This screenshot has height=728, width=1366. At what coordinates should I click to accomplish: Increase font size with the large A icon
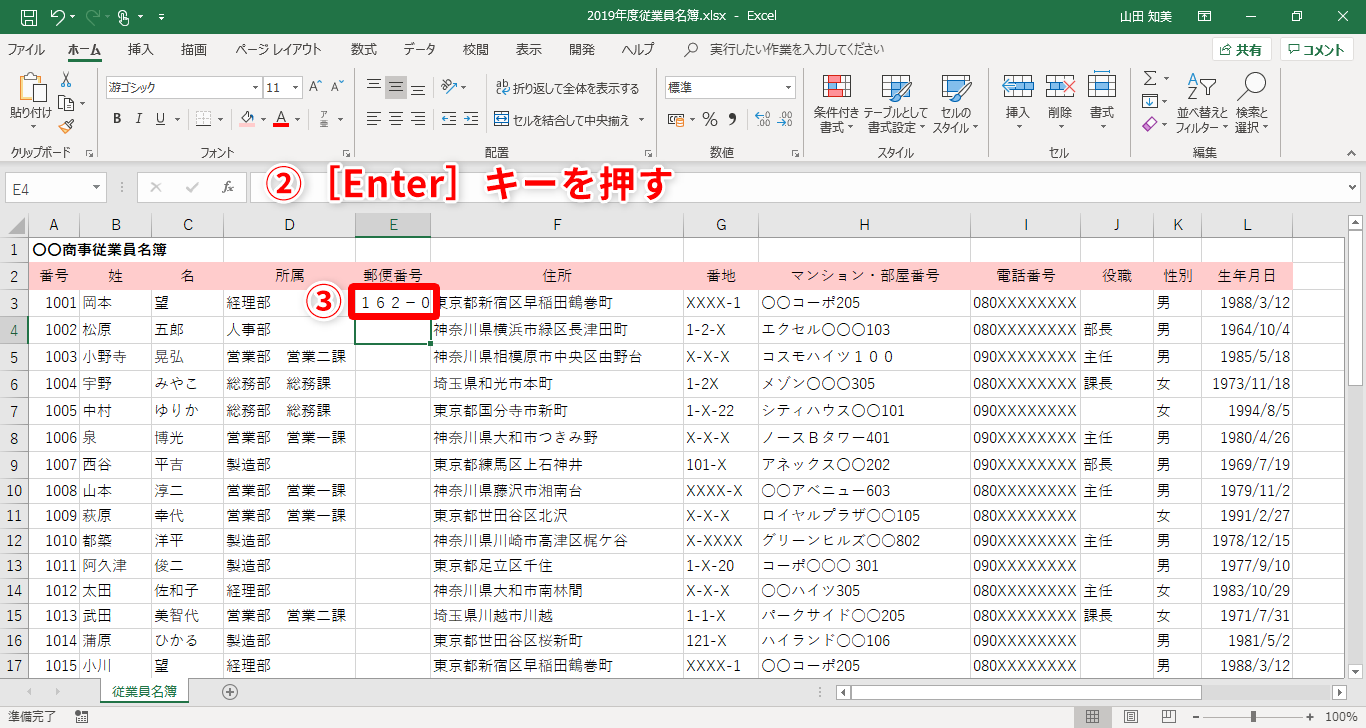click(315, 87)
